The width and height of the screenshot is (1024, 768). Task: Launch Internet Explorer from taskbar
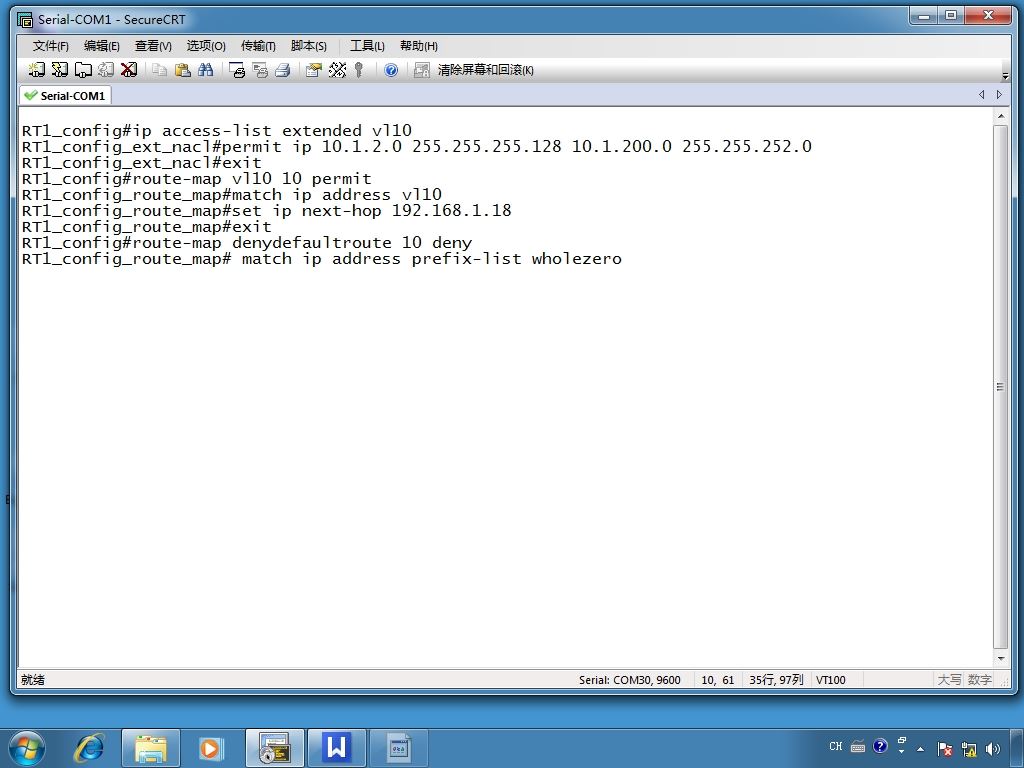(x=89, y=748)
